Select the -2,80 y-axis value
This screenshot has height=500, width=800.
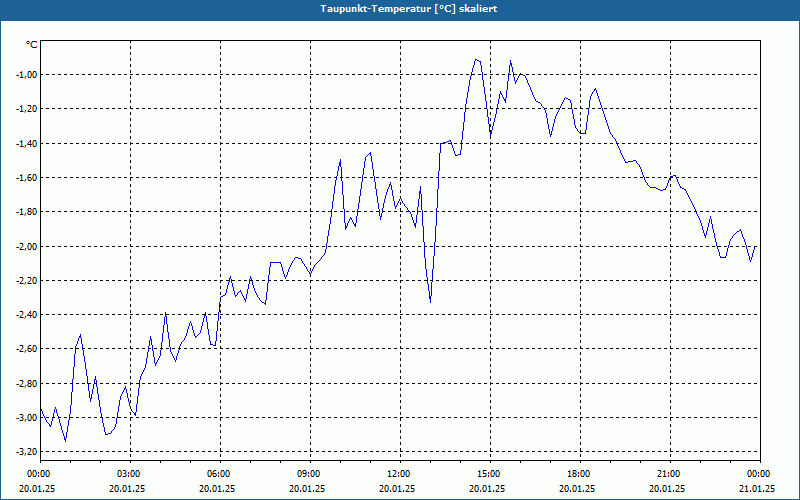(27, 384)
